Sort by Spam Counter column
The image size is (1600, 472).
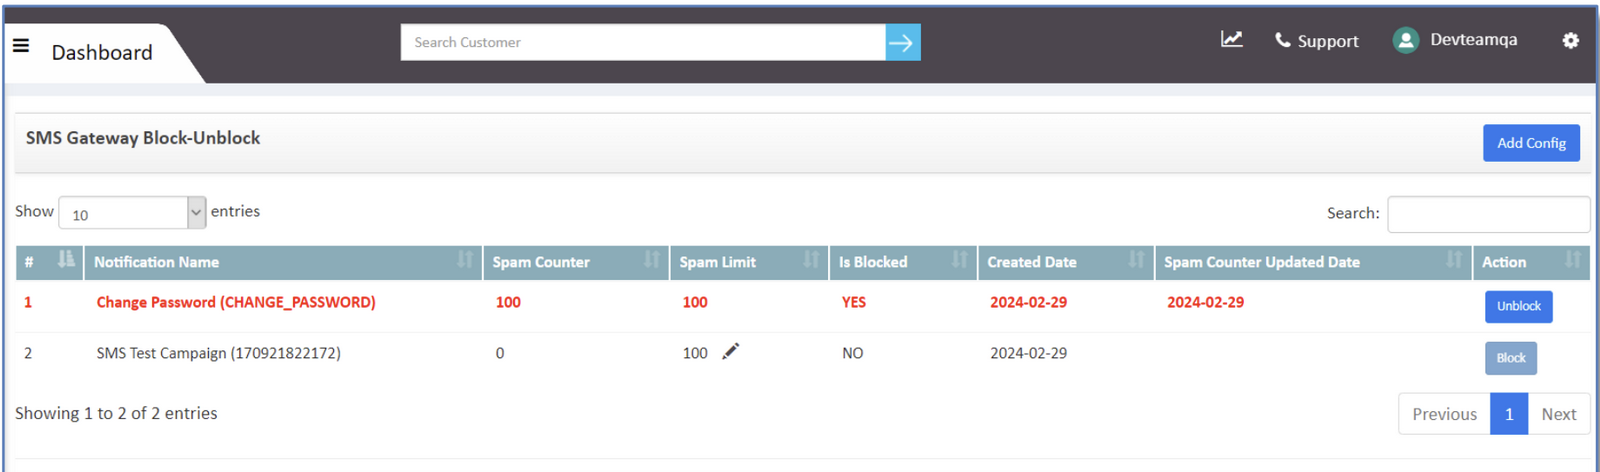pos(652,260)
